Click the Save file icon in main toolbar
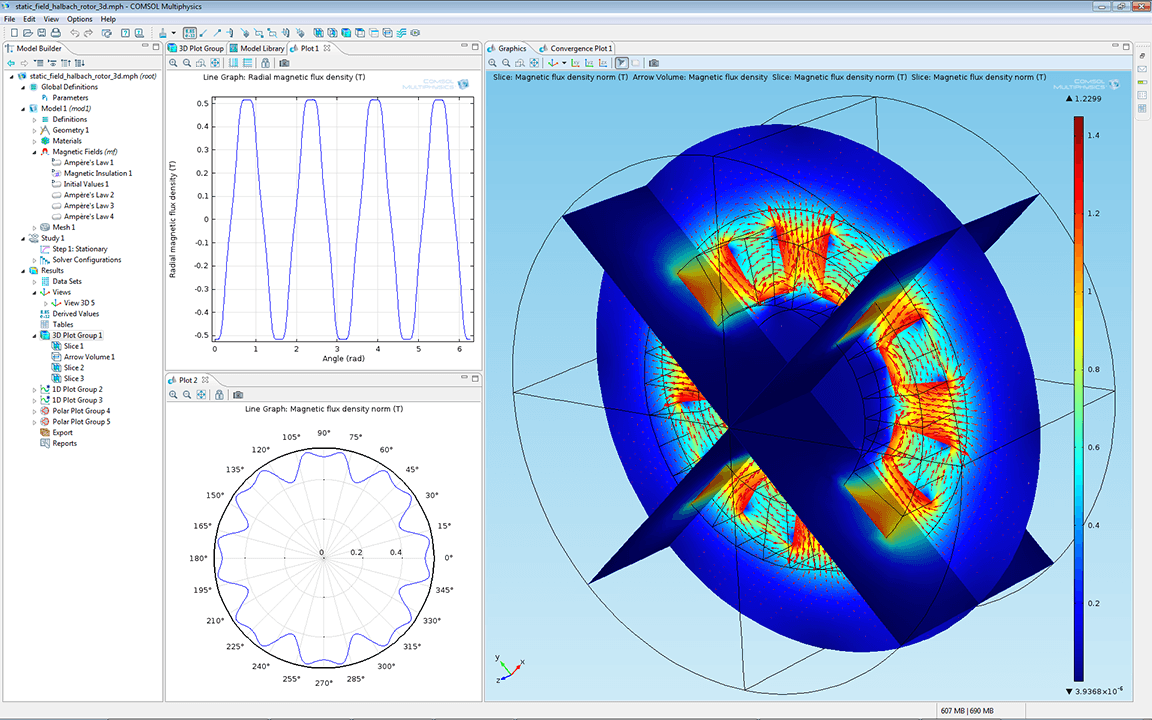The width and height of the screenshot is (1152, 720). point(42,33)
